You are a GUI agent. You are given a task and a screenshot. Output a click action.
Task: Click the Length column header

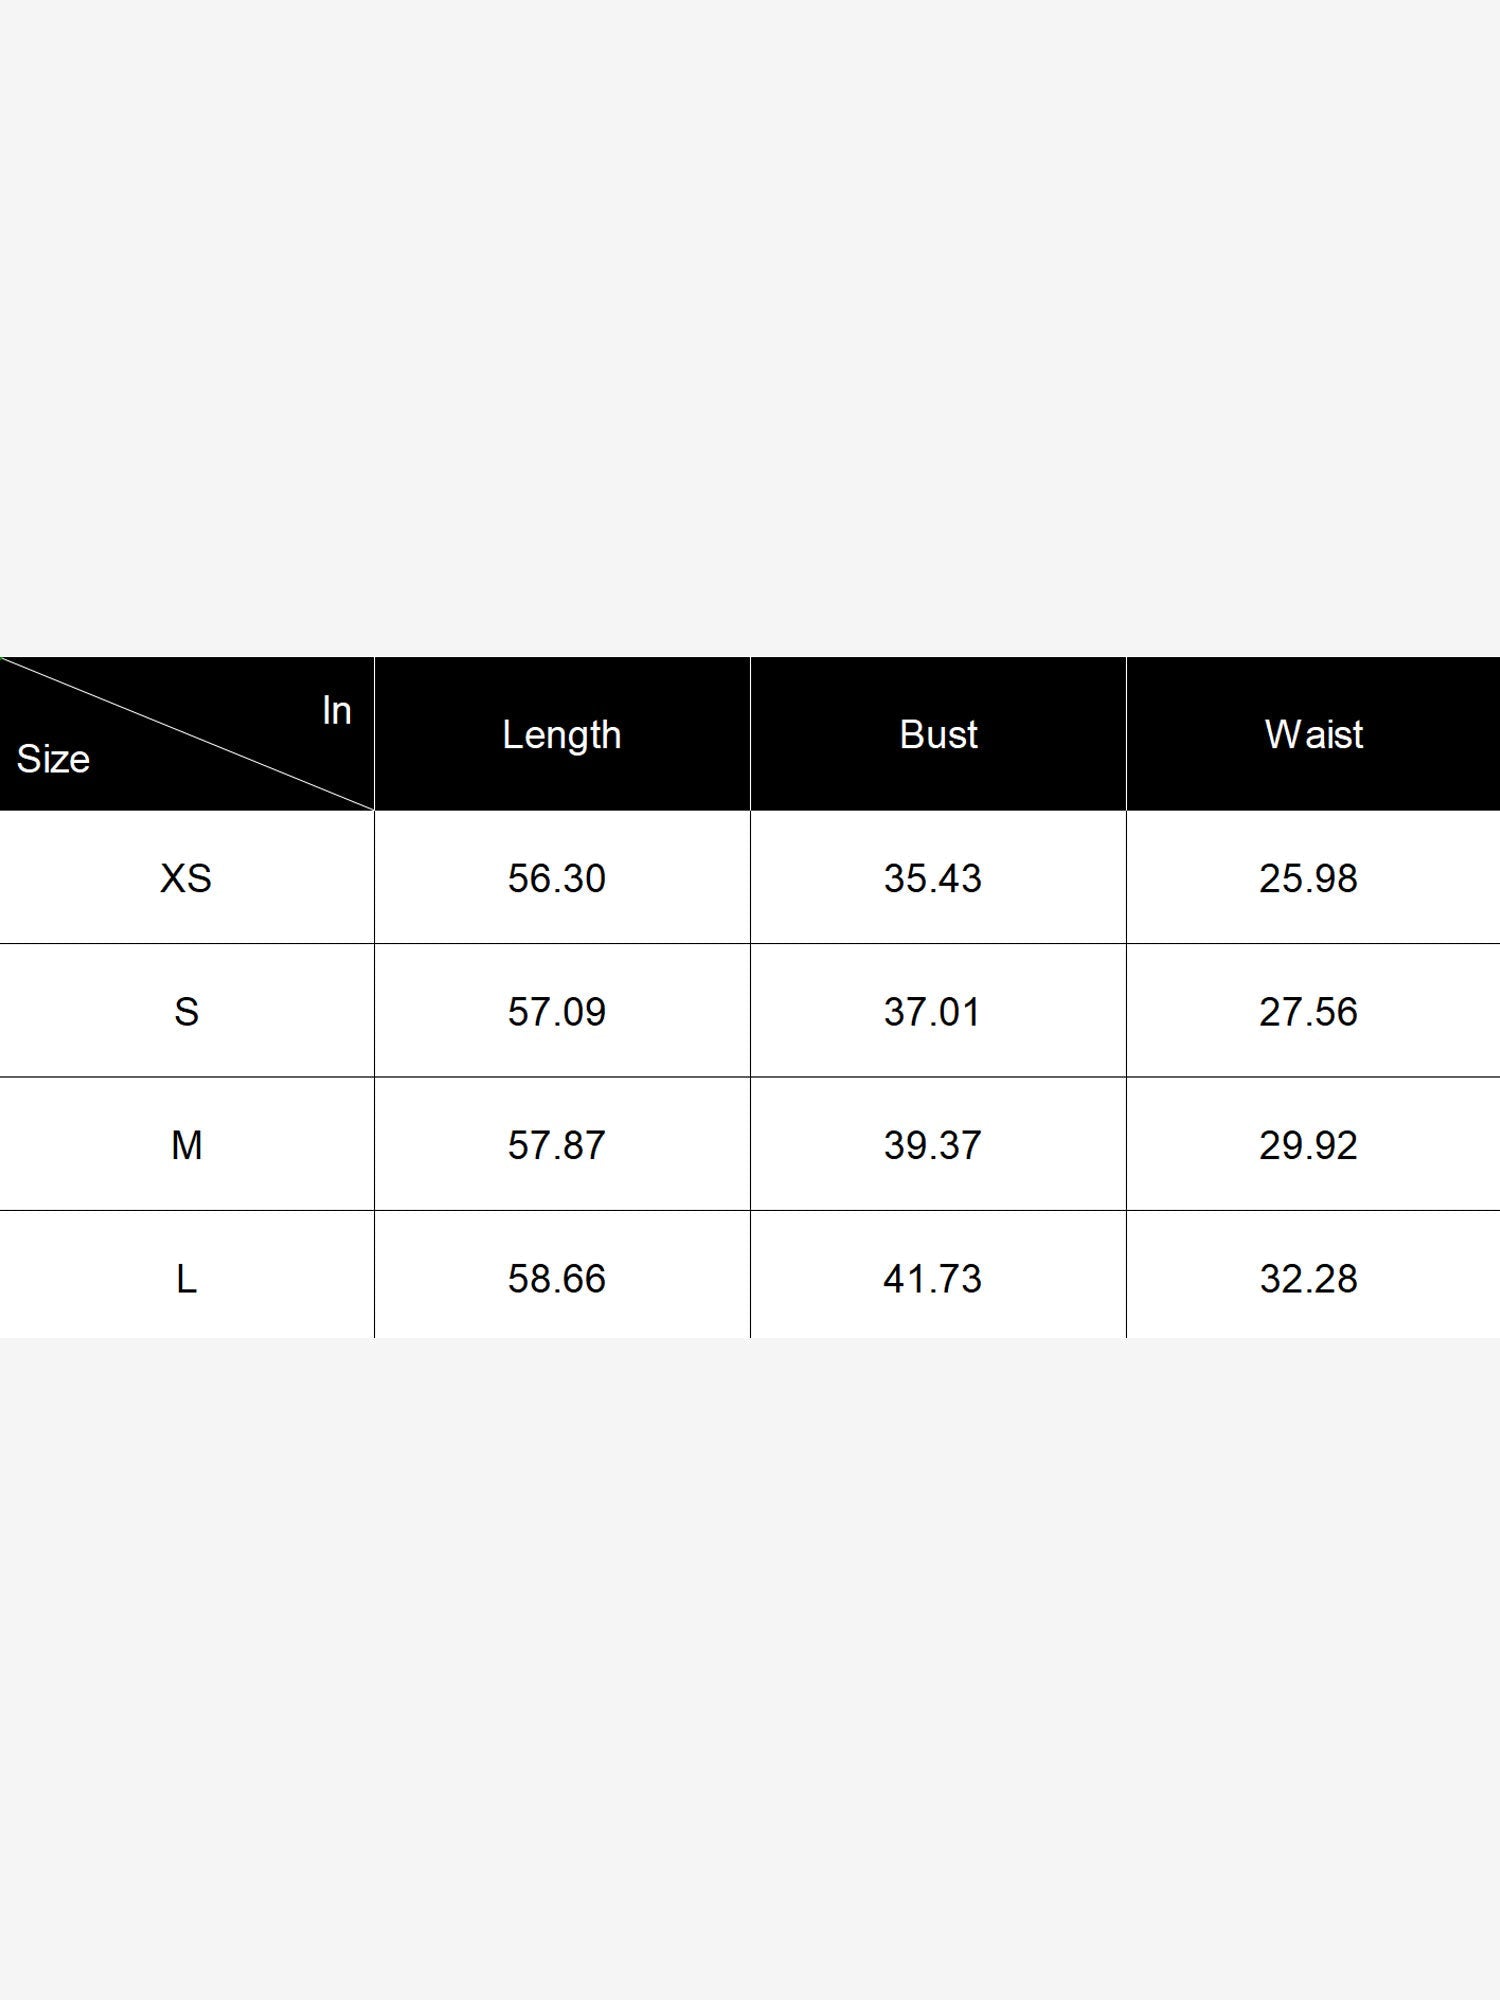(561, 735)
